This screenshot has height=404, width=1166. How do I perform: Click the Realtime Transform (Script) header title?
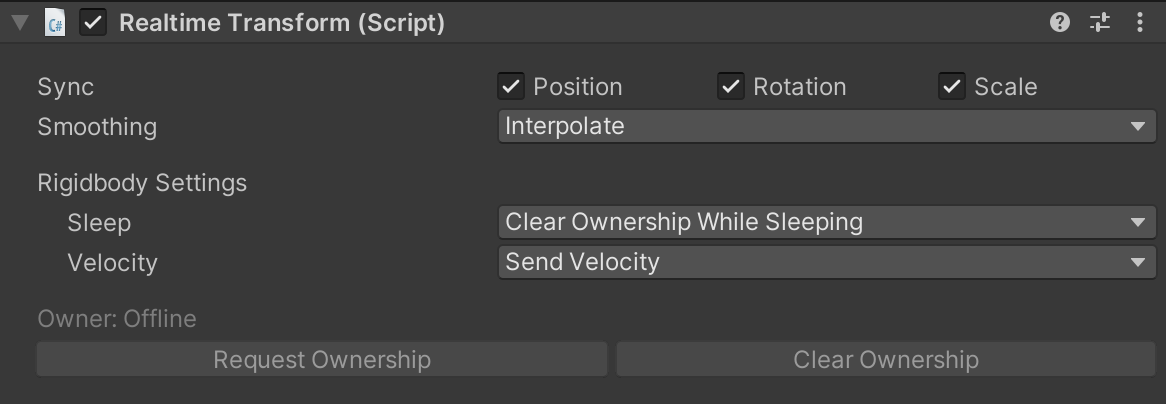click(282, 23)
